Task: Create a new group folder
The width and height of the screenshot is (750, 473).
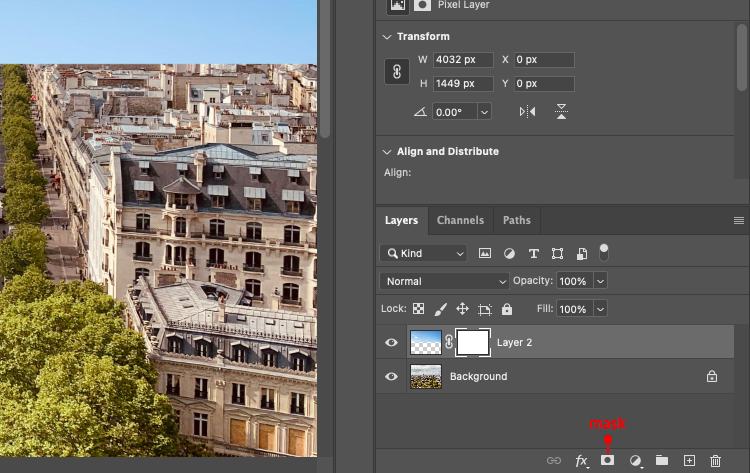Action: tap(662, 460)
